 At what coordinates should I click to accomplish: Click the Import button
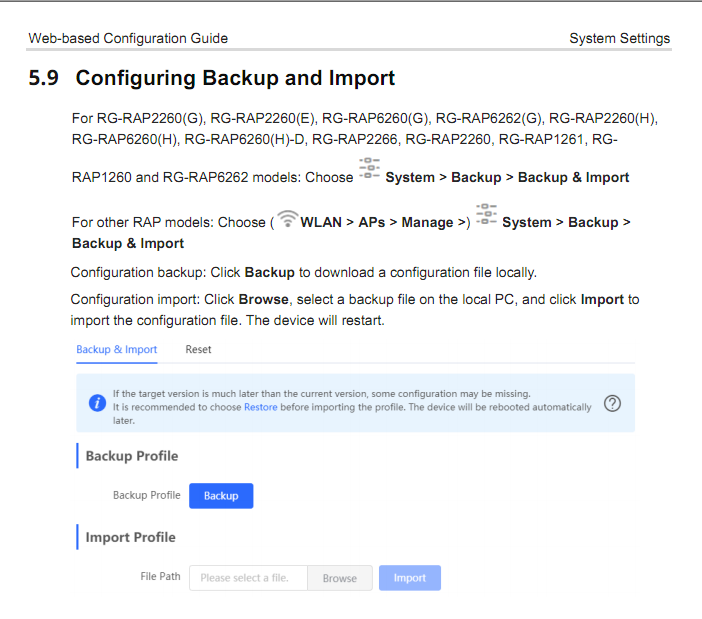click(x=410, y=578)
